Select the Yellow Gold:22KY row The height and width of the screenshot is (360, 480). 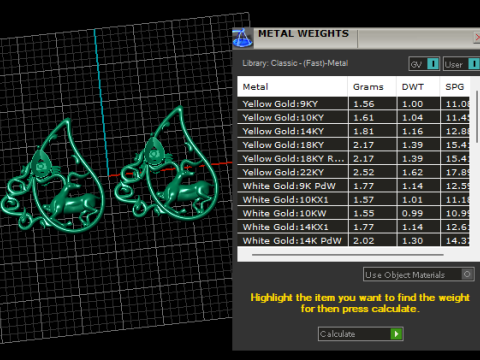coord(353,172)
